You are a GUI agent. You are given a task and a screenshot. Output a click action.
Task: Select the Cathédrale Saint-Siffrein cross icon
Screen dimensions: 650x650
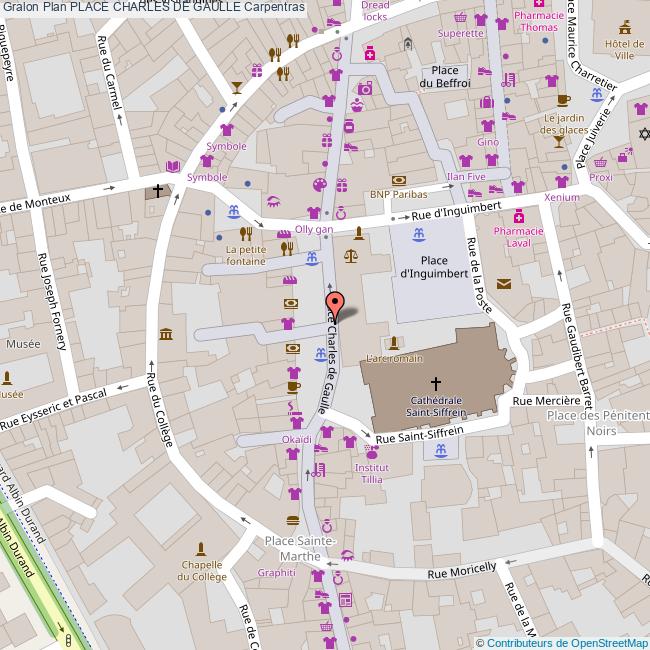point(436,383)
